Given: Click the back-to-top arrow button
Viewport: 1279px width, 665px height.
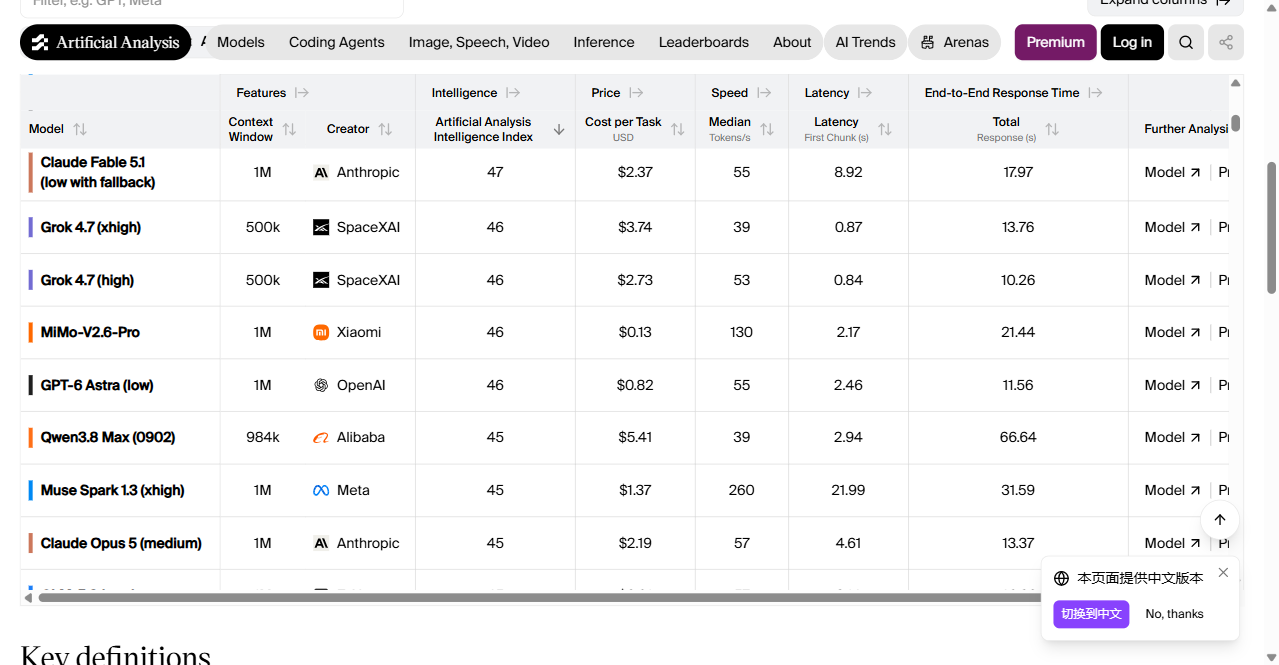Looking at the screenshot, I should 1220,520.
